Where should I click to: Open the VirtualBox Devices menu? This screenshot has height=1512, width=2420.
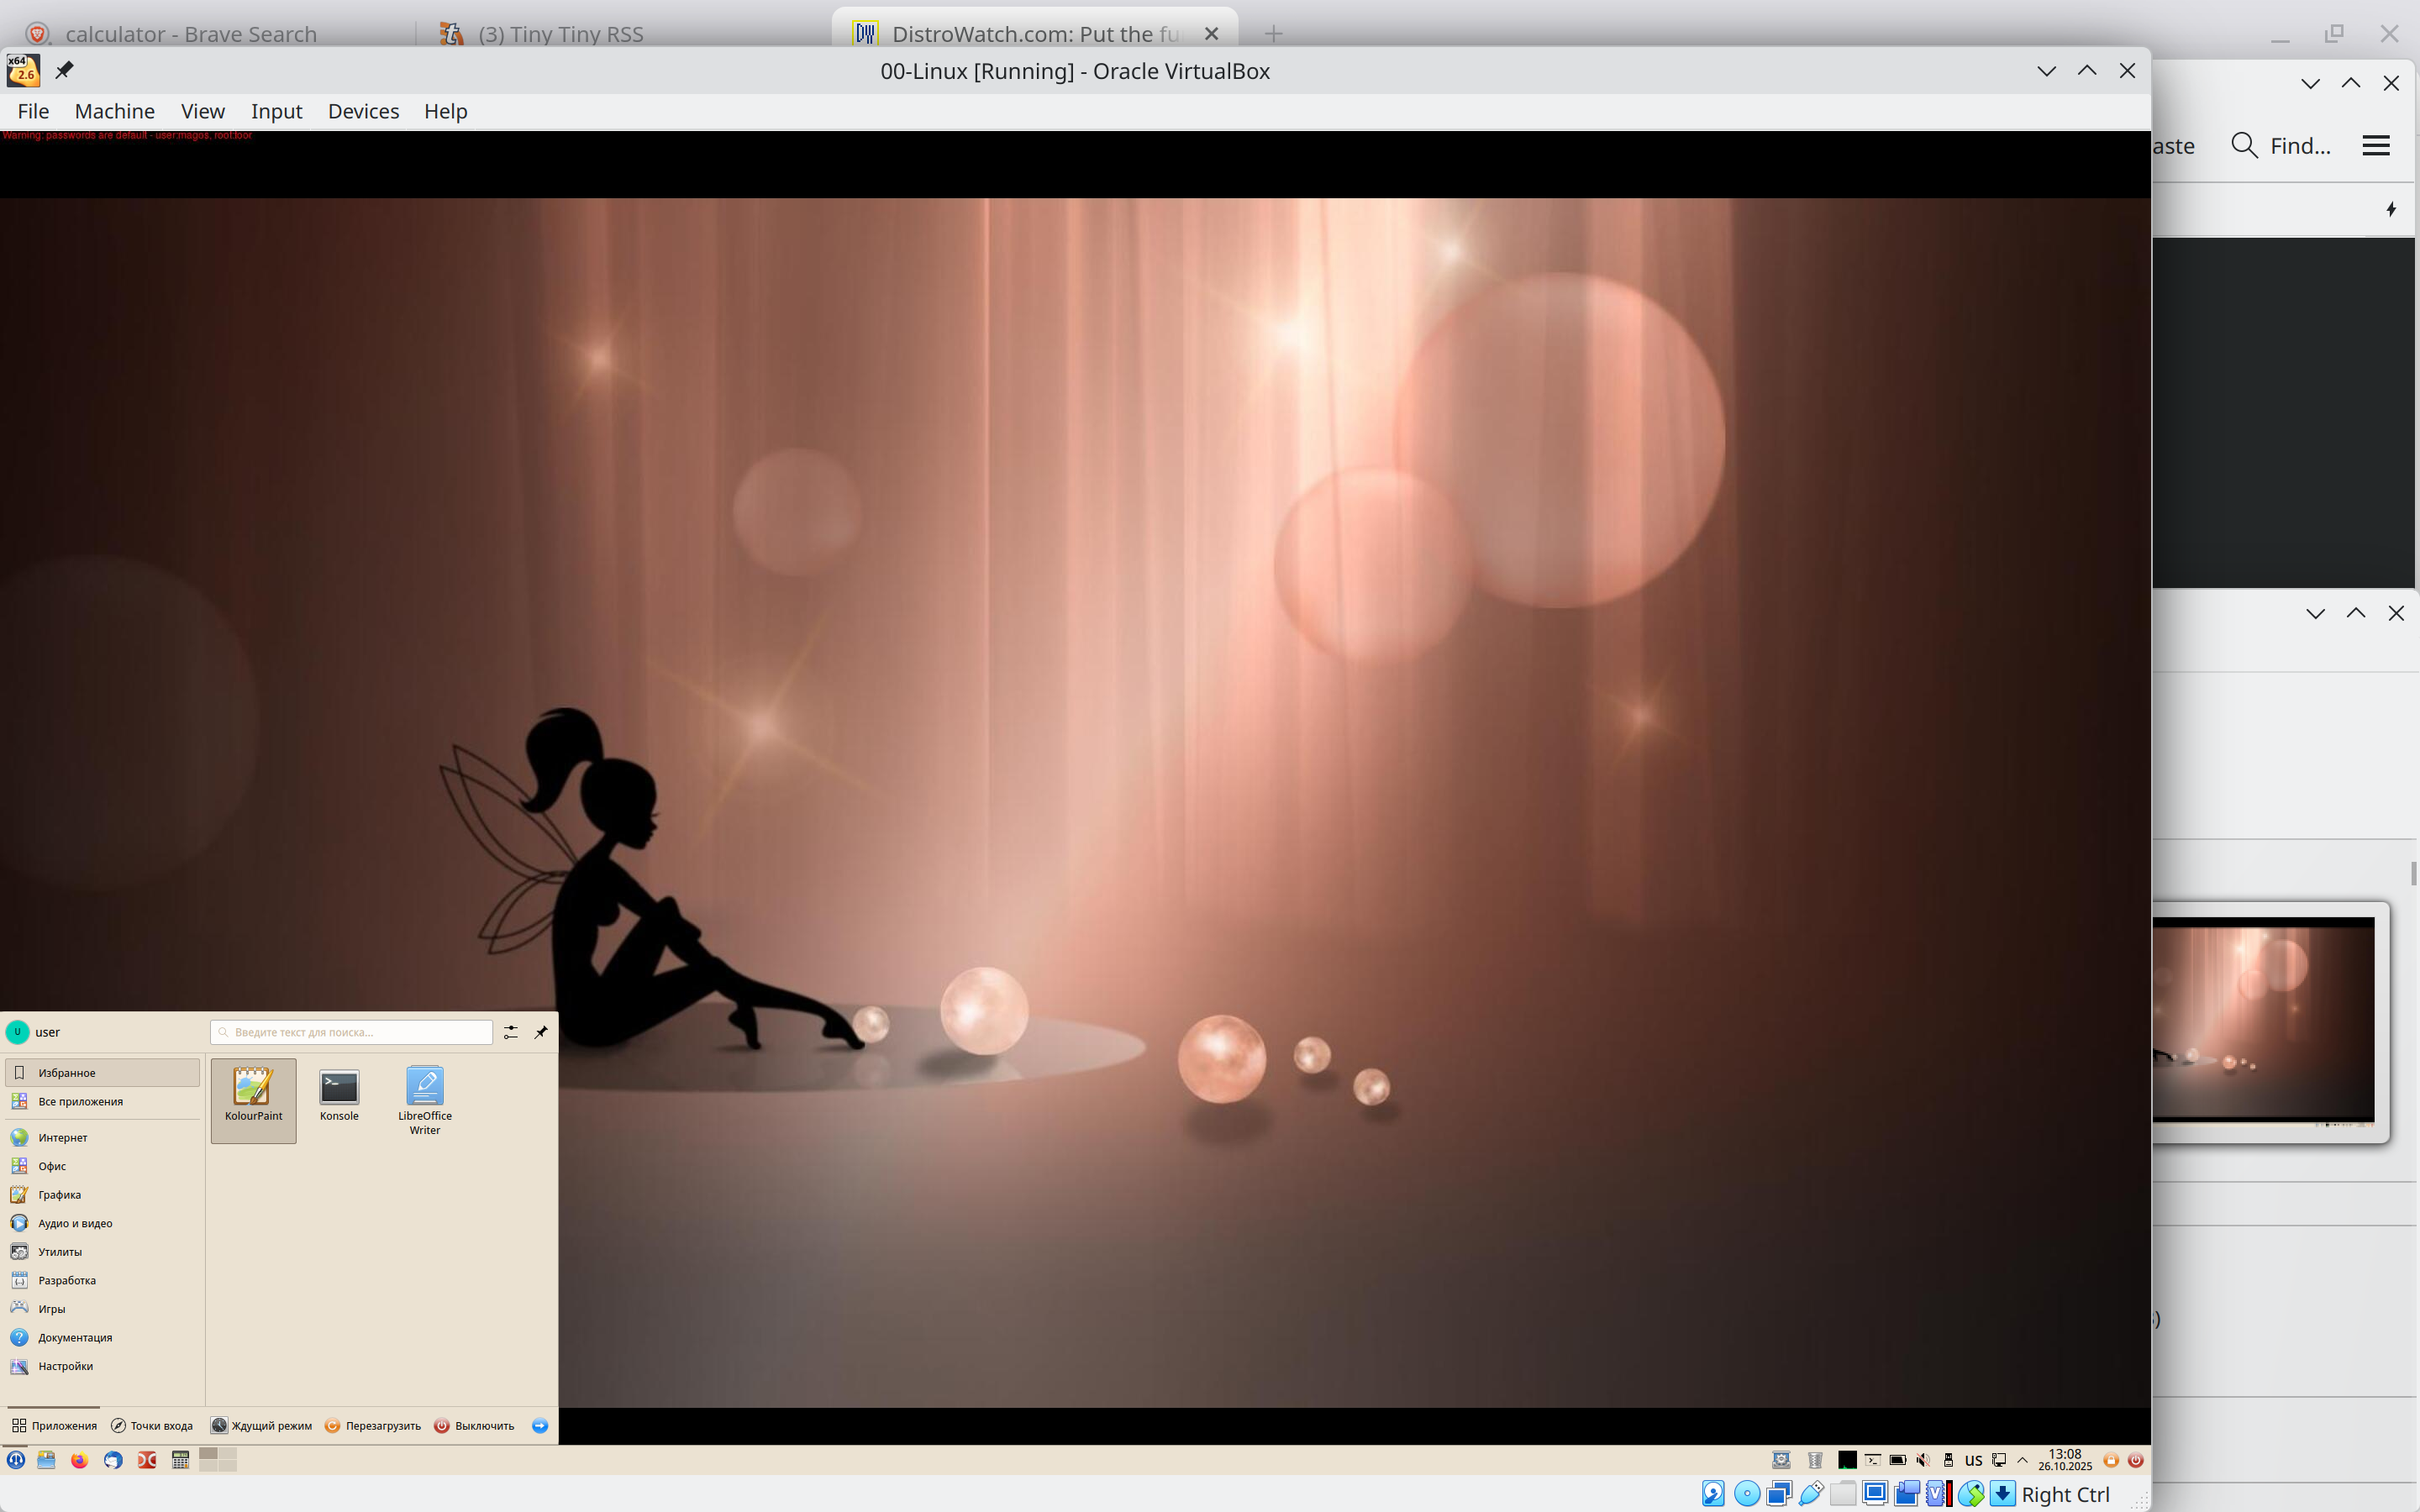click(363, 111)
